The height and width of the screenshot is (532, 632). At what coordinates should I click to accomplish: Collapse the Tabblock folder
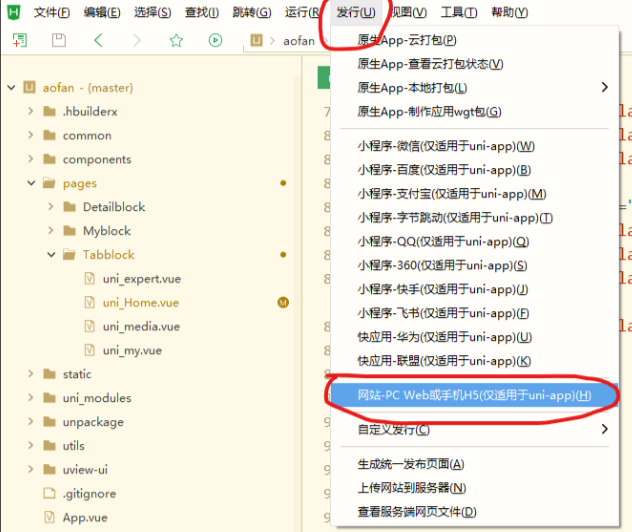coord(51,255)
